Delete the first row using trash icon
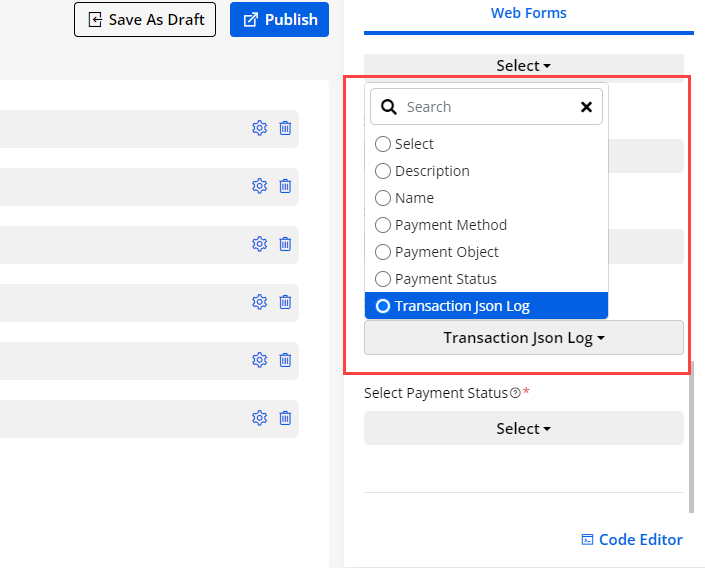 [x=285, y=128]
